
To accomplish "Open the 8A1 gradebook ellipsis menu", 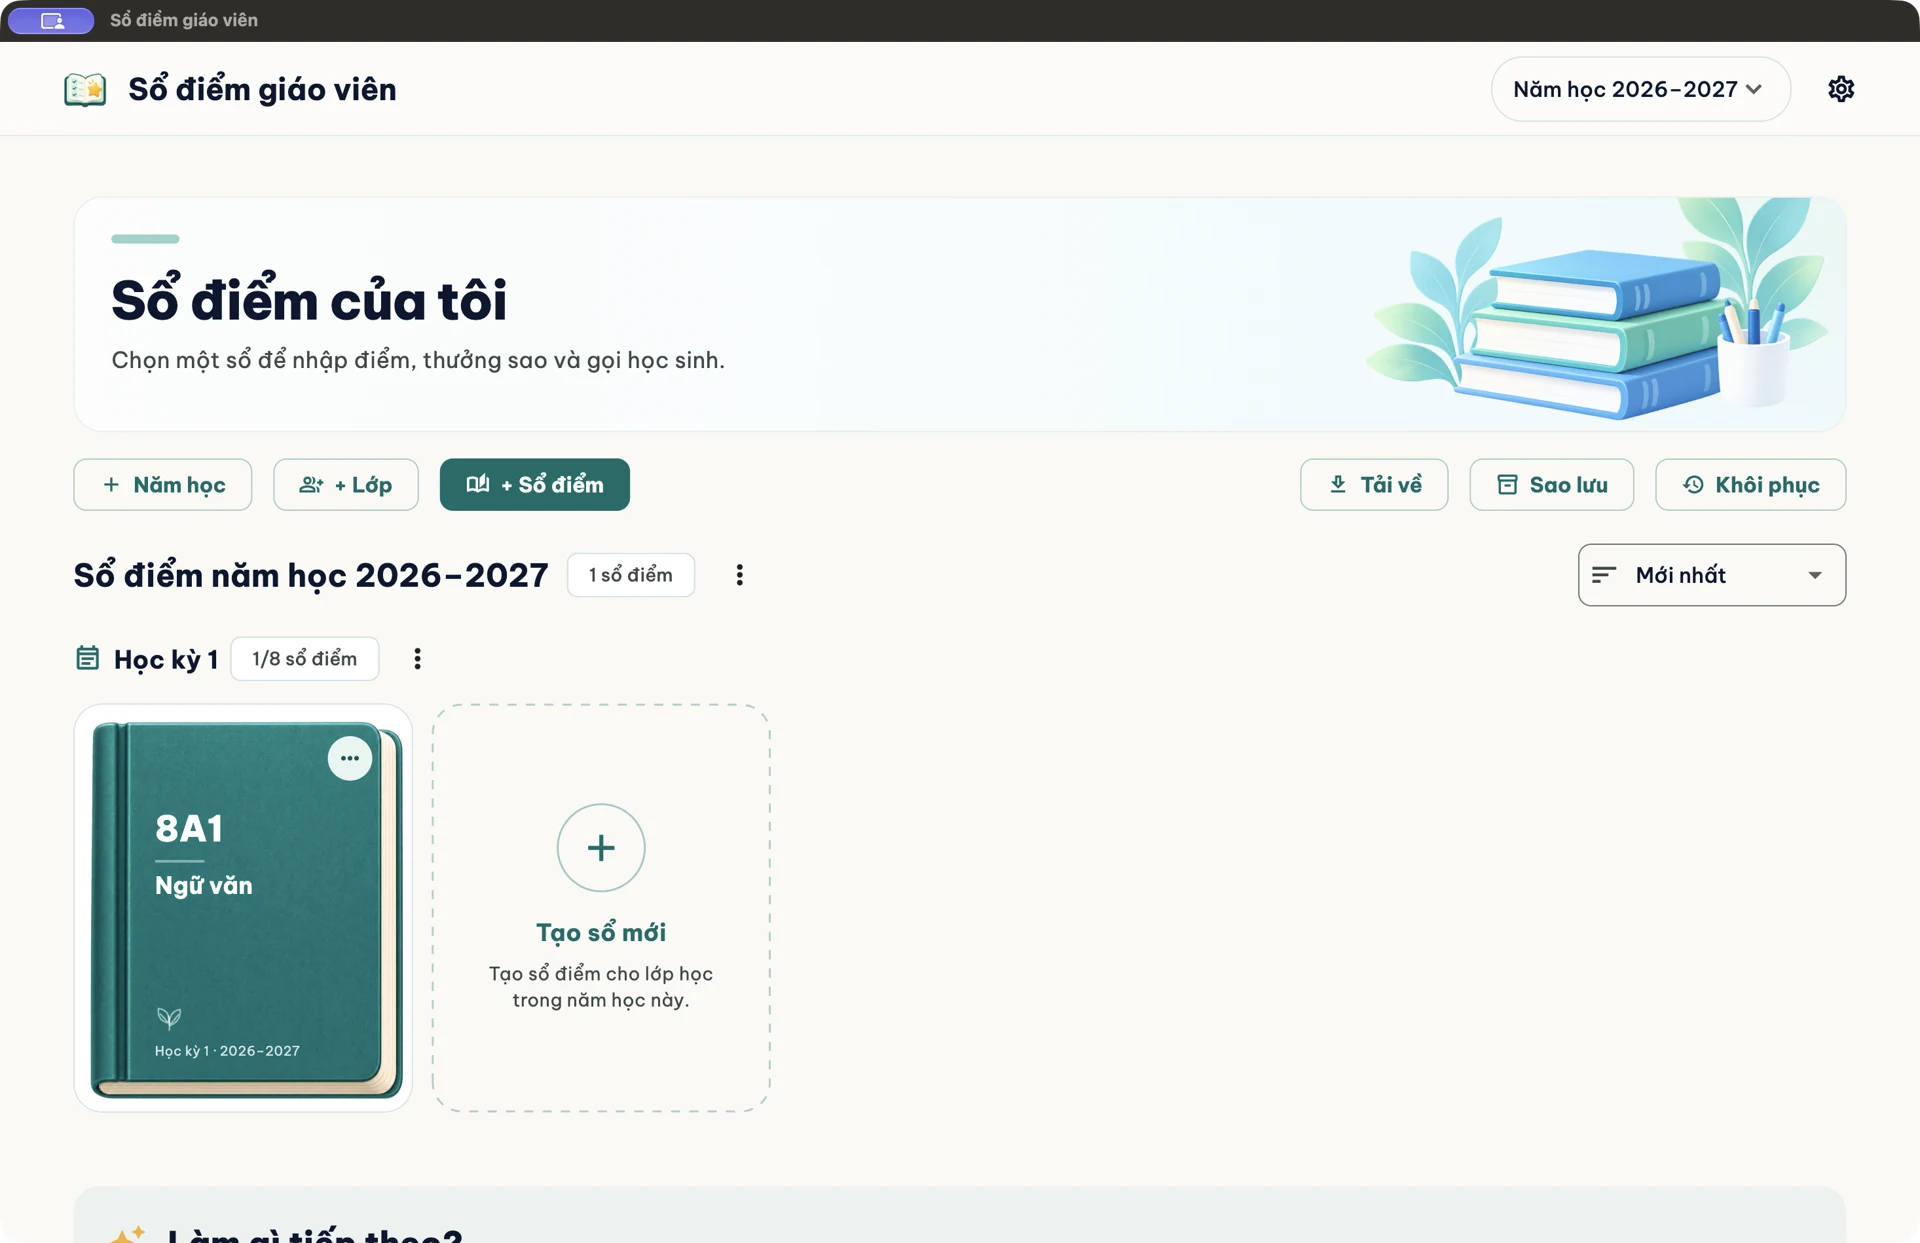I will click(350, 758).
